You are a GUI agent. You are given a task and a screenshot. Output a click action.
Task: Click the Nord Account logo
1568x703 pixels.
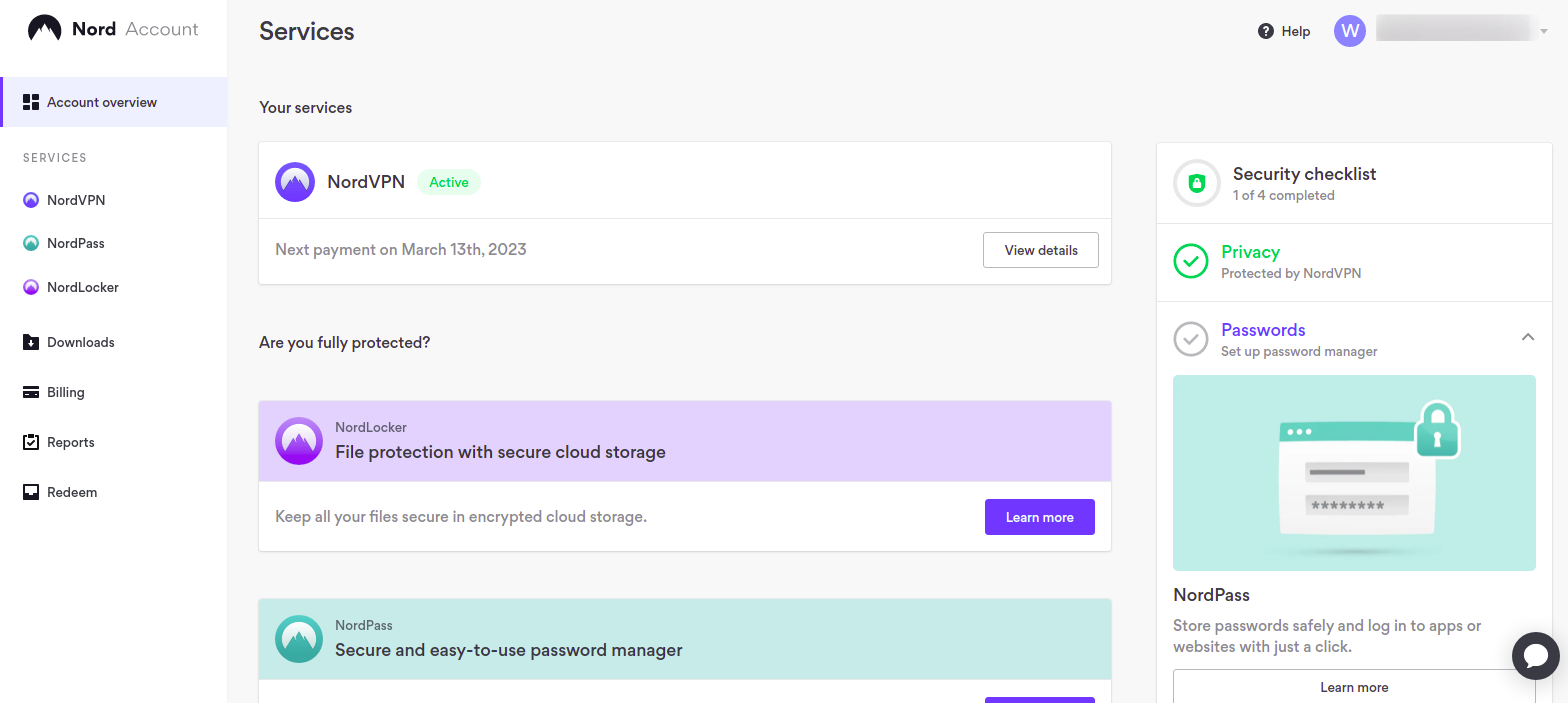point(113,29)
